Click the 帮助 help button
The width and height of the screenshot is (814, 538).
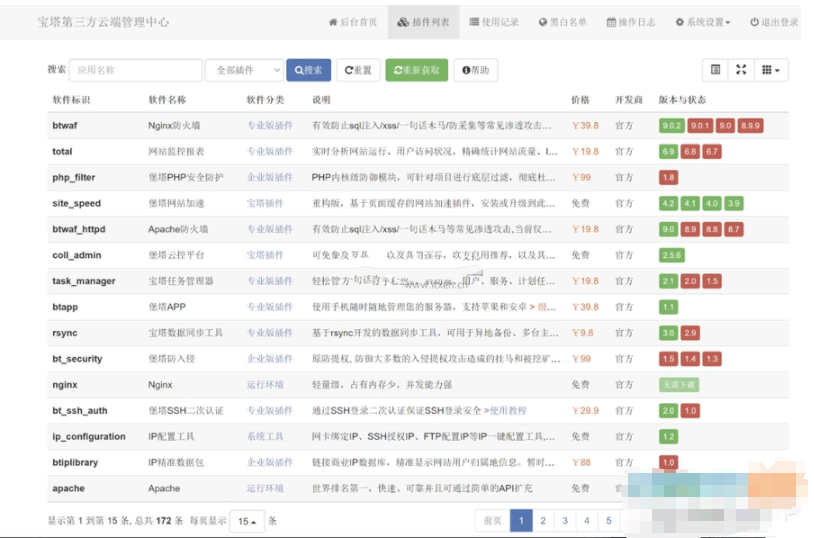[x=475, y=70]
